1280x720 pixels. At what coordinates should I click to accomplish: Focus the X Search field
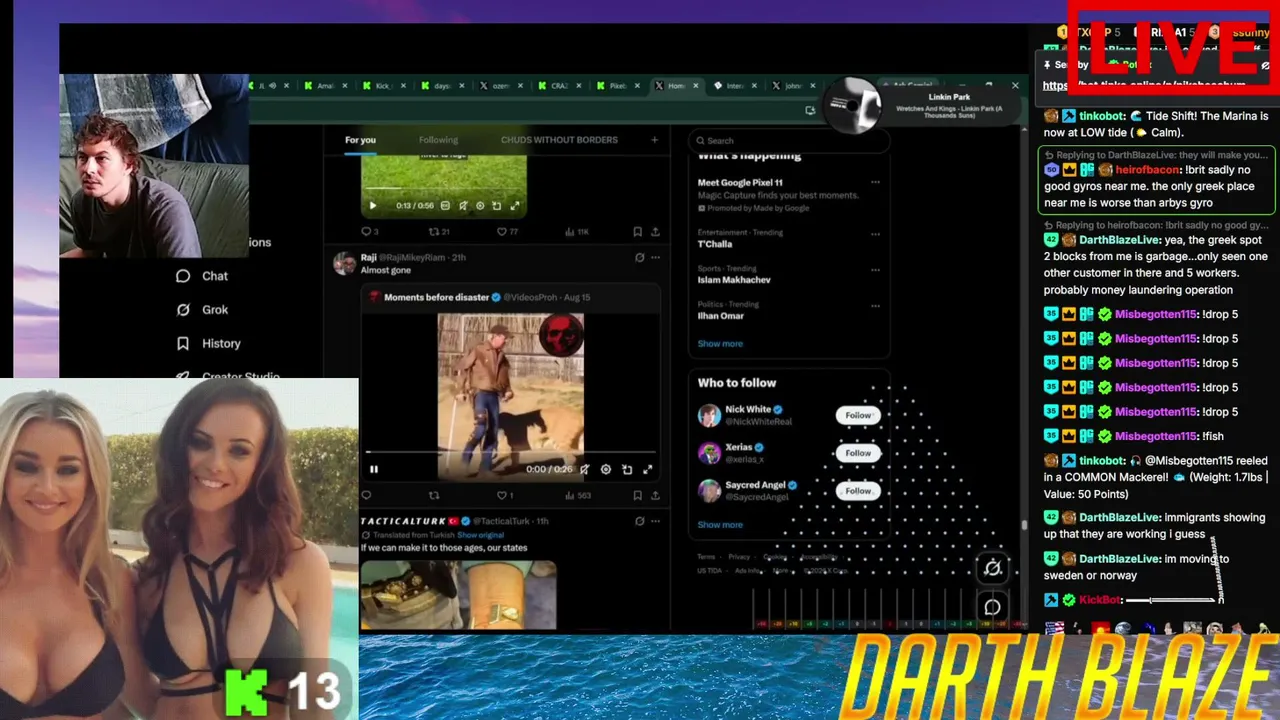click(x=788, y=141)
